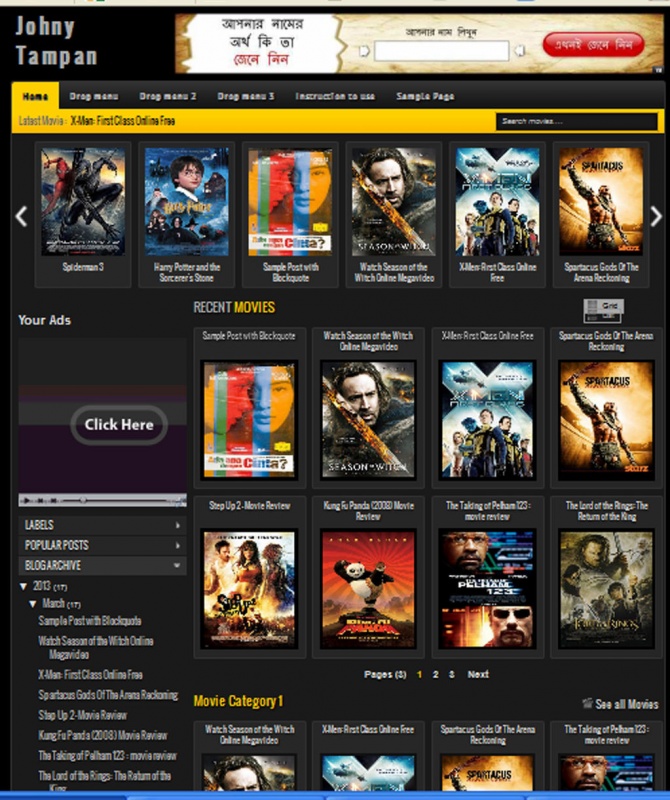Screen dimensions: 670x800
Task: Open Season of the Witch title in Movie Category 1
Action: (249, 734)
